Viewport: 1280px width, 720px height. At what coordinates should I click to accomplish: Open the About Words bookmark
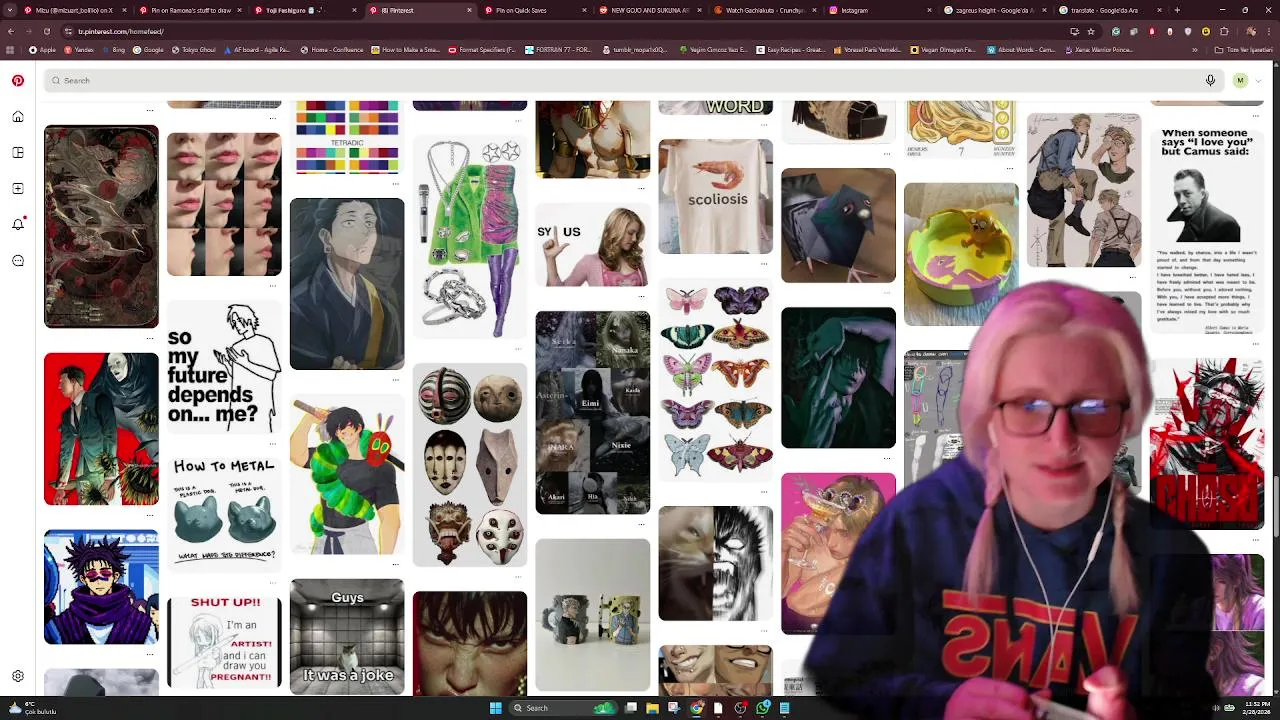tap(1021, 49)
